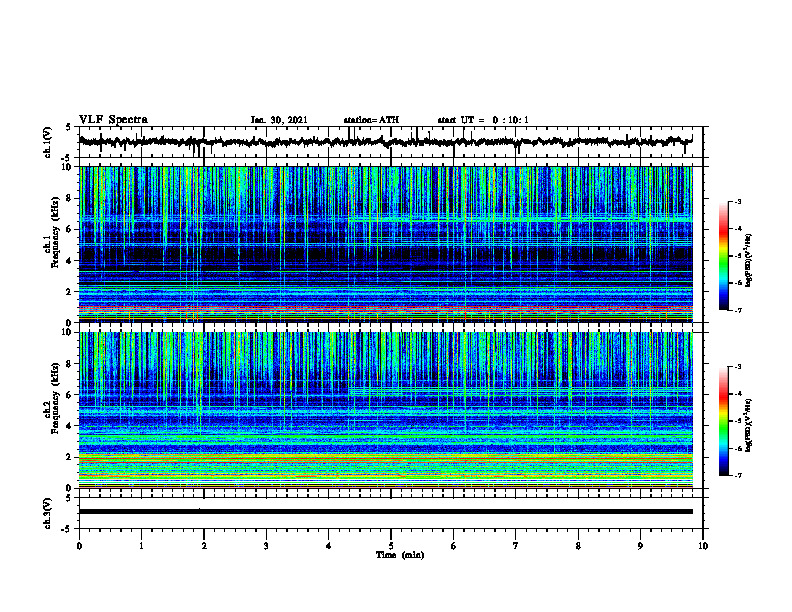Click the 'ch.1(V)' axis label
Image resolution: width=792 pixels, height=612 pixels.
[x=48, y=142]
